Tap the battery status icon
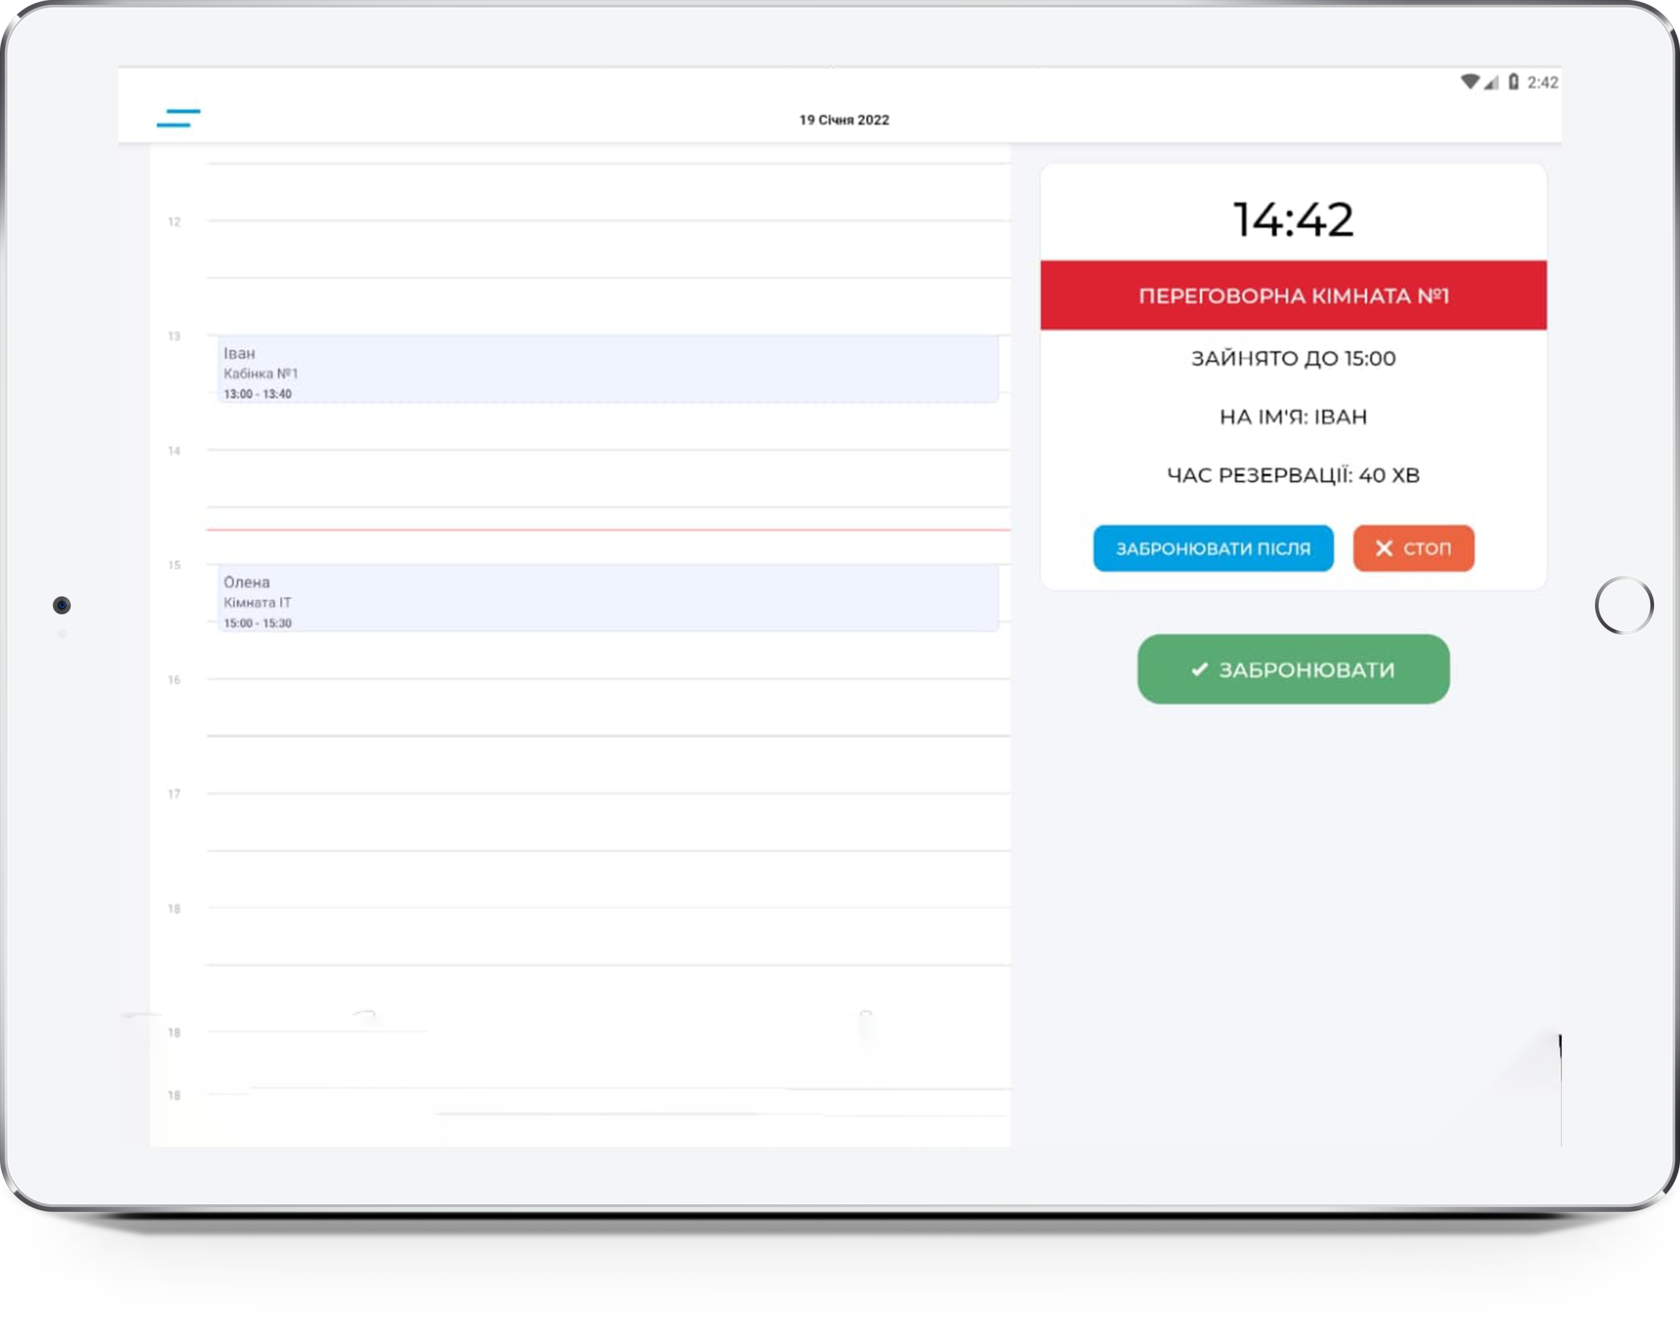The image size is (1680, 1319). (1513, 82)
